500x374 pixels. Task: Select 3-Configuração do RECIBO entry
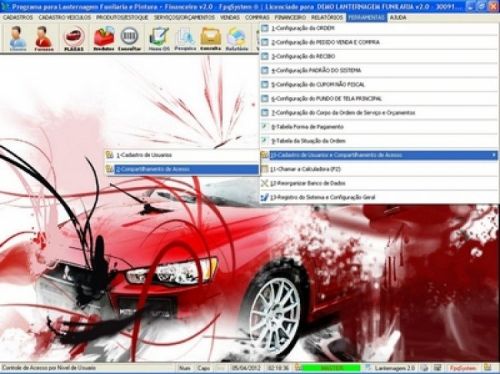[379, 56]
